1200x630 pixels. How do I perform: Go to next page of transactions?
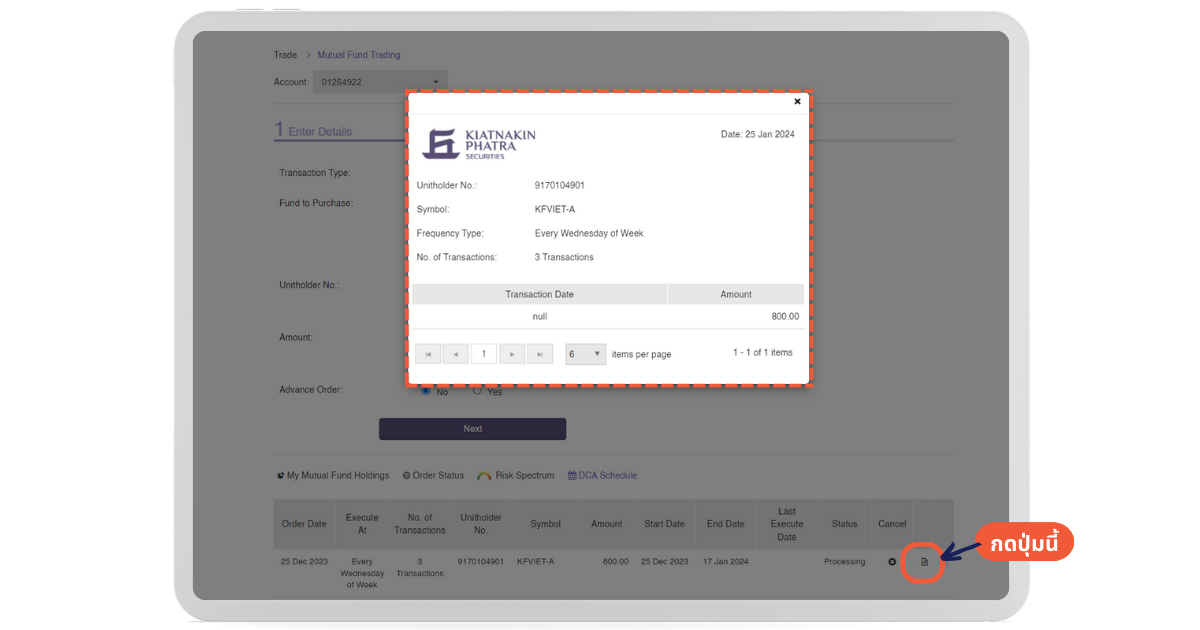tap(512, 354)
